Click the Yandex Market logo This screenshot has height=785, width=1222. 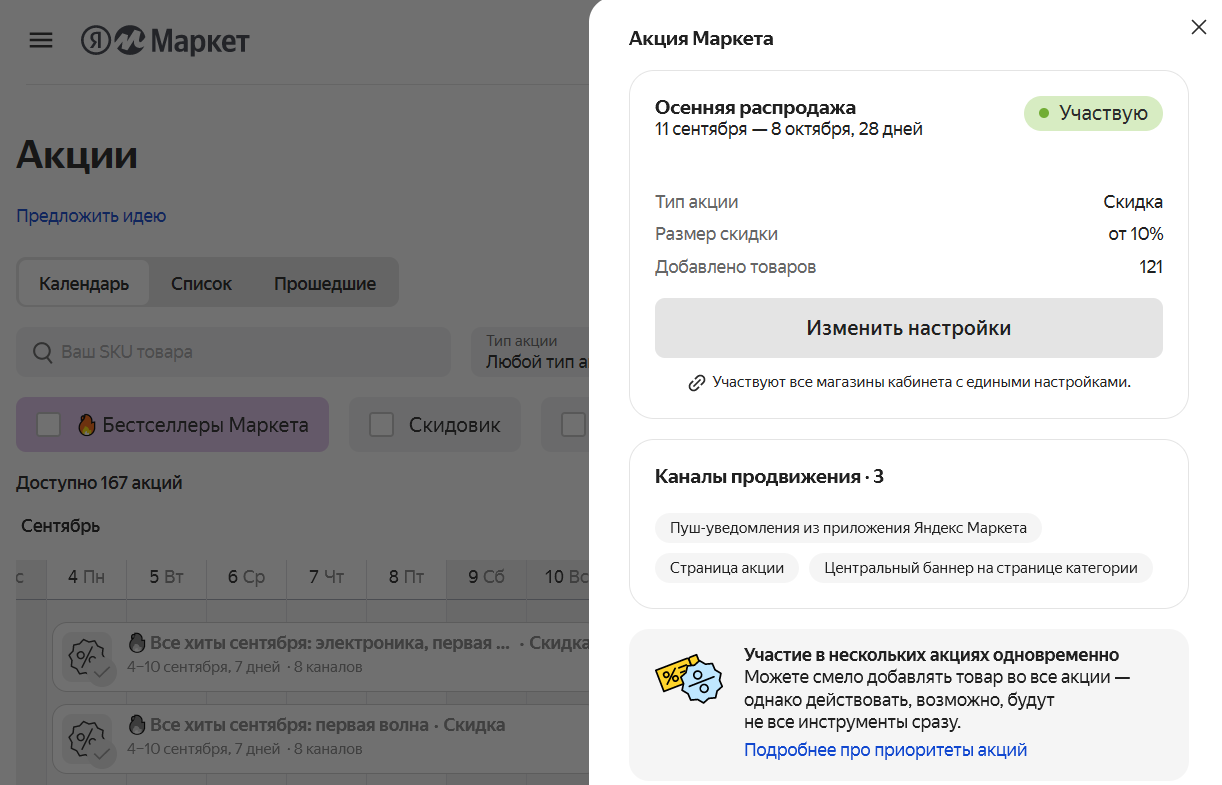(165, 41)
